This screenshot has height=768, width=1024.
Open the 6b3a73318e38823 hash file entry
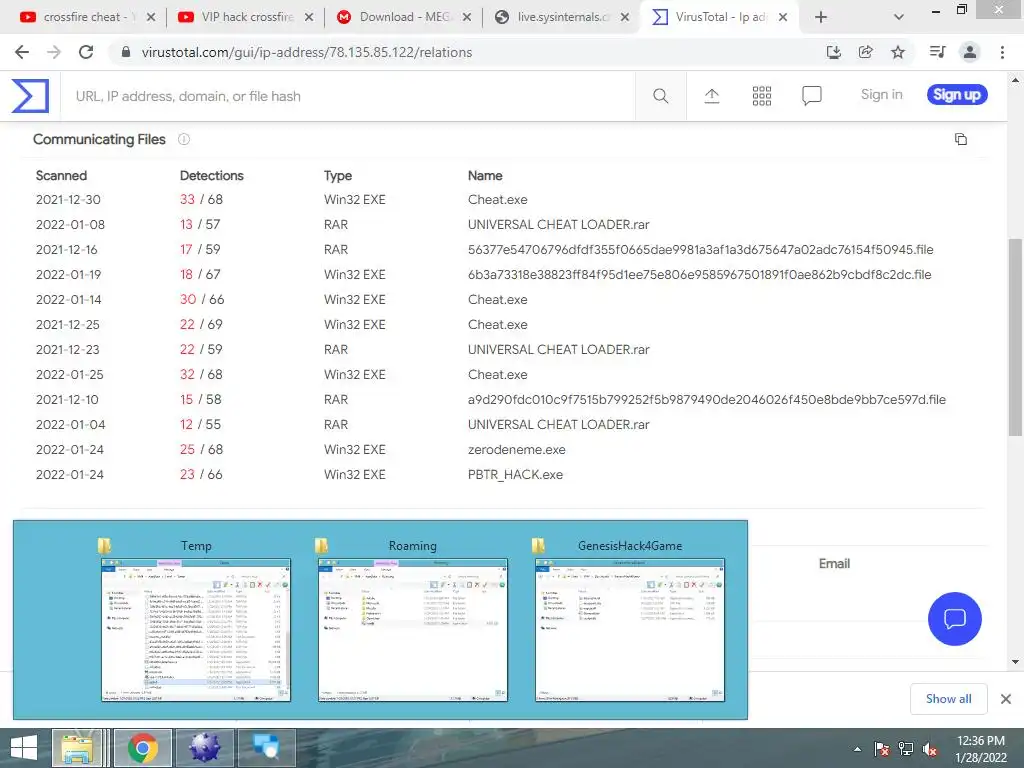pyautogui.click(x=699, y=274)
